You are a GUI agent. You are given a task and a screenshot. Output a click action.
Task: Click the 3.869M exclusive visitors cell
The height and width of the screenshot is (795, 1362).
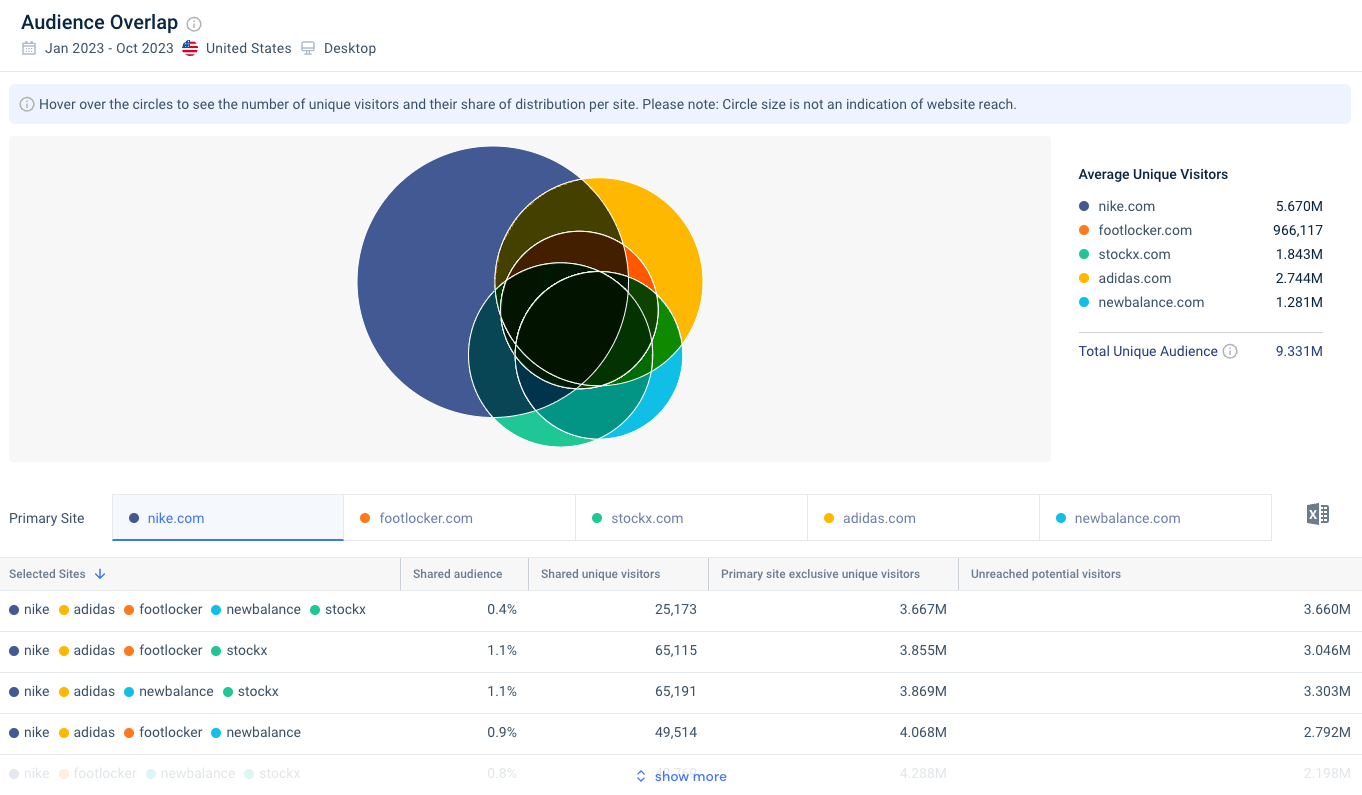(x=923, y=691)
